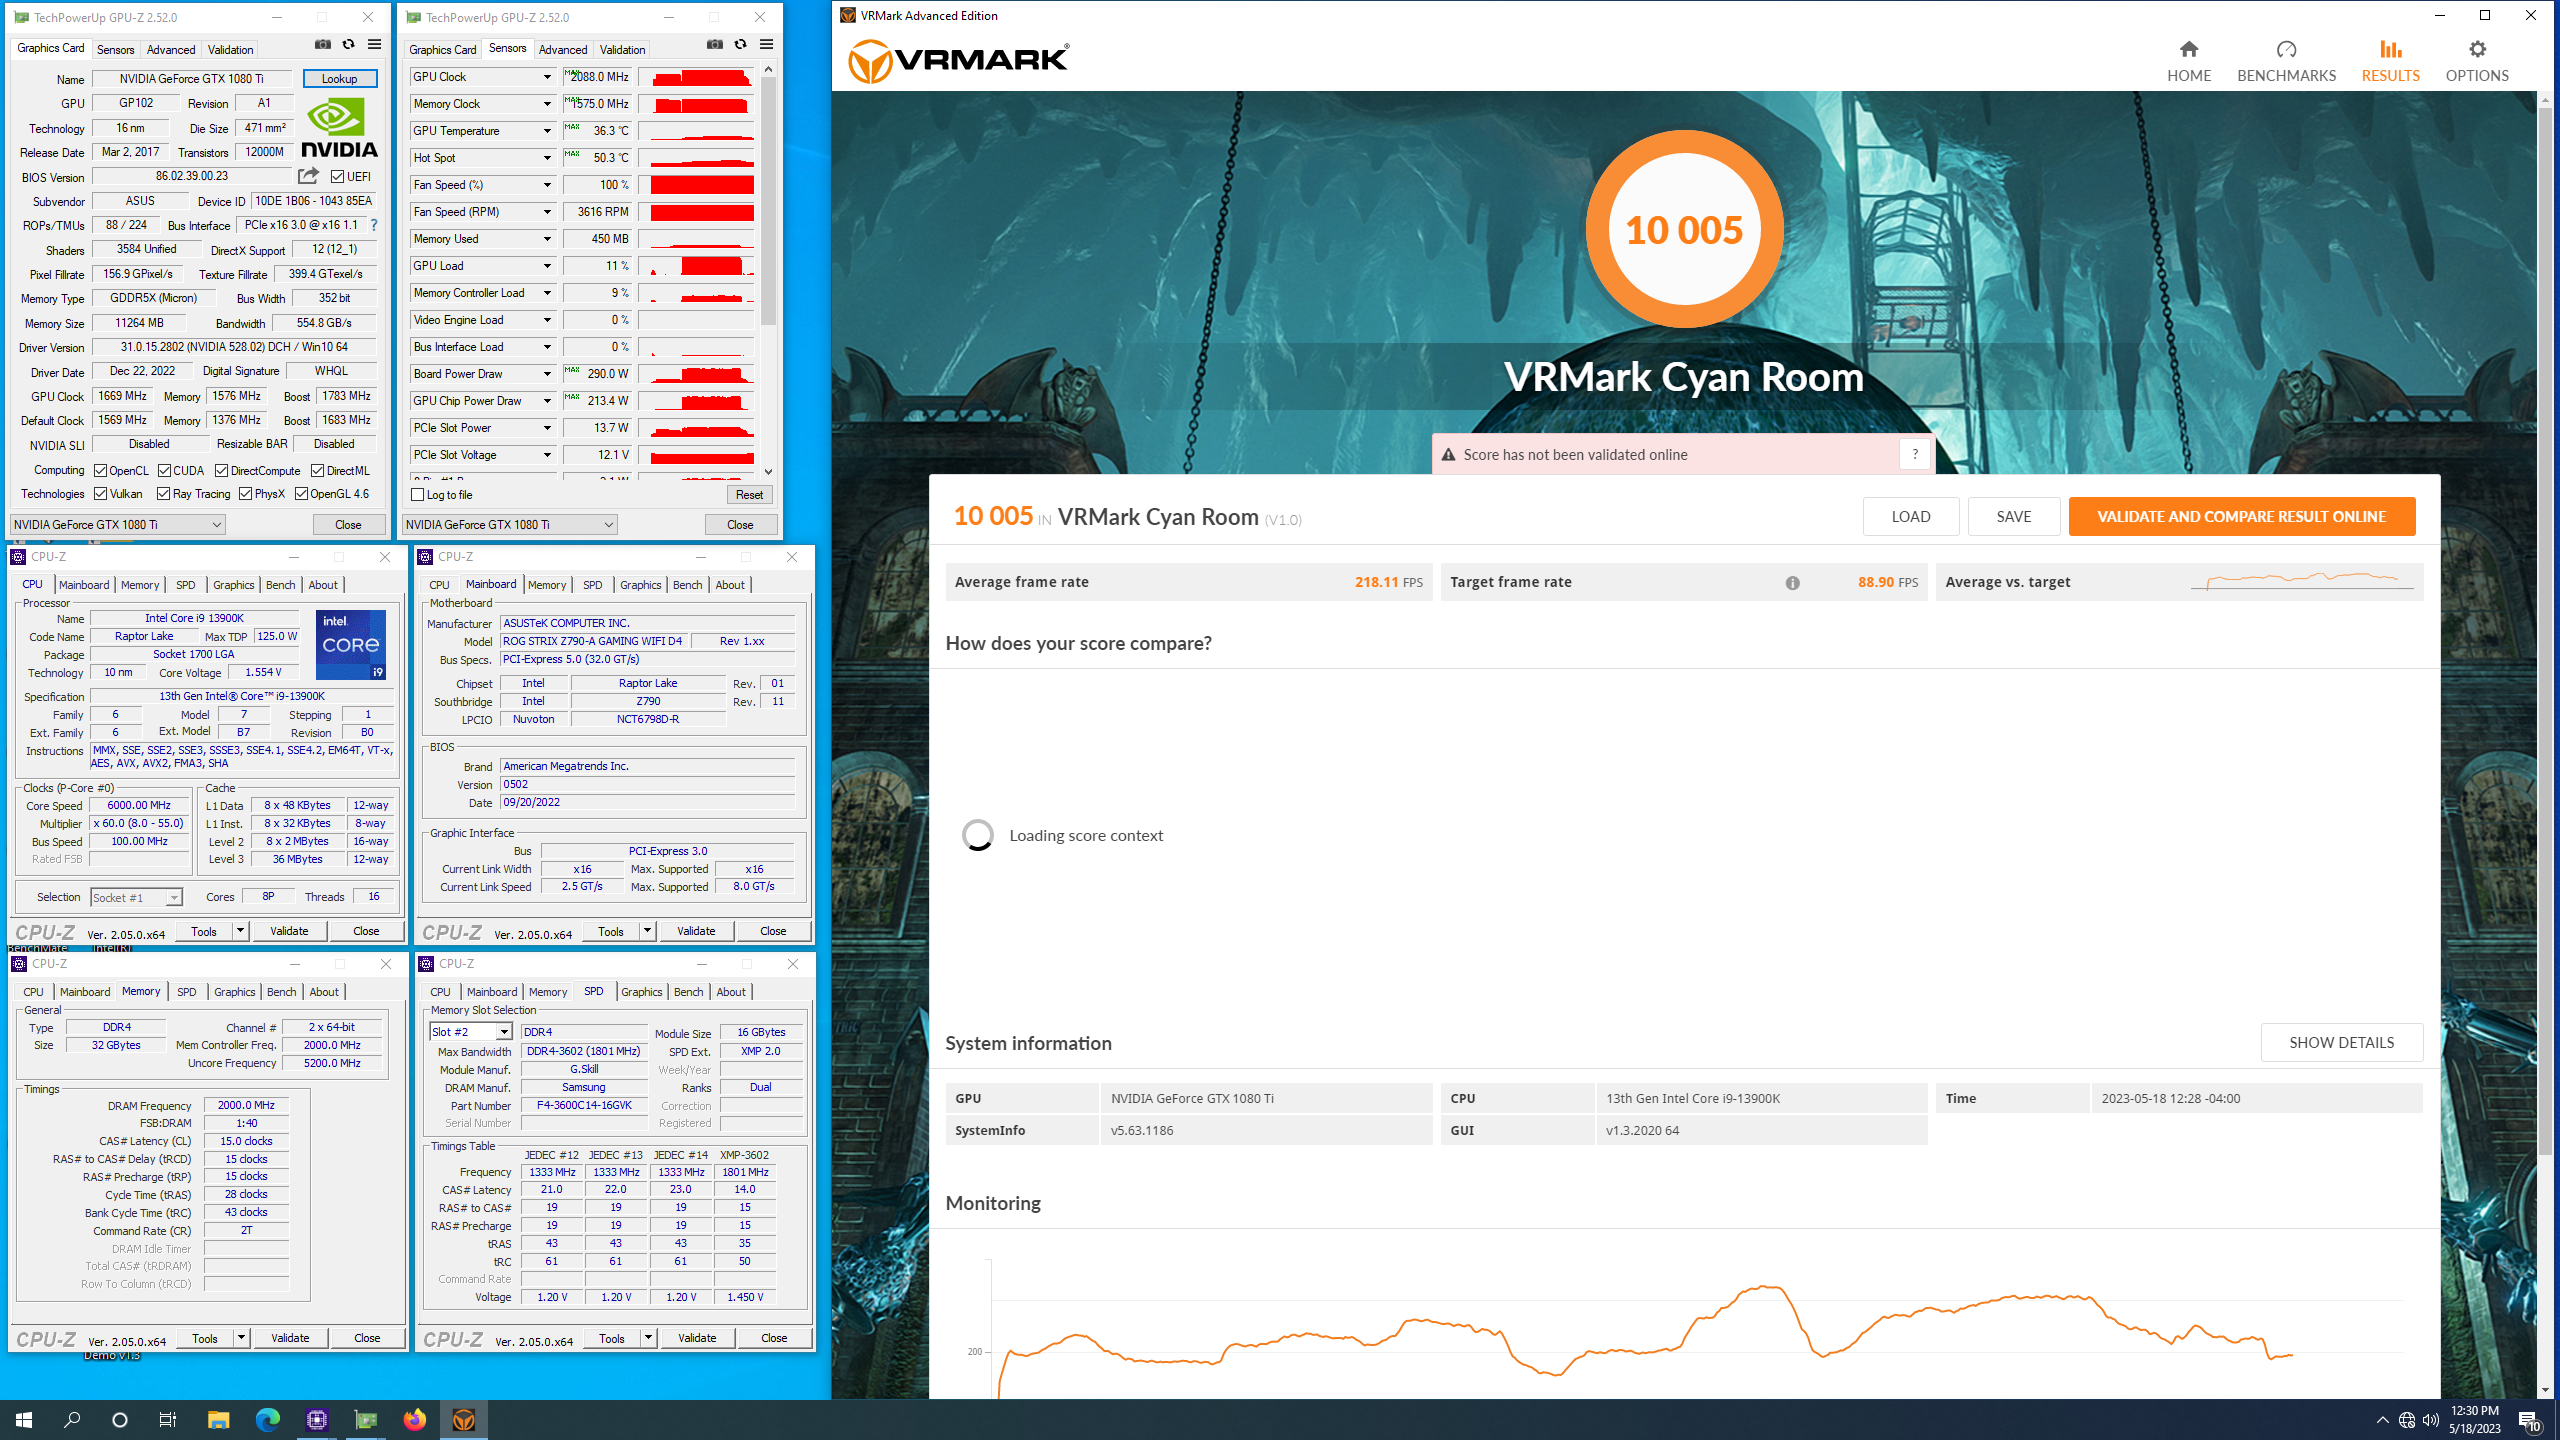The width and height of the screenshot is (2560, 1440).
Task: Open Graphics tab in CPU-Z Mainboard window
Action: 640,585
